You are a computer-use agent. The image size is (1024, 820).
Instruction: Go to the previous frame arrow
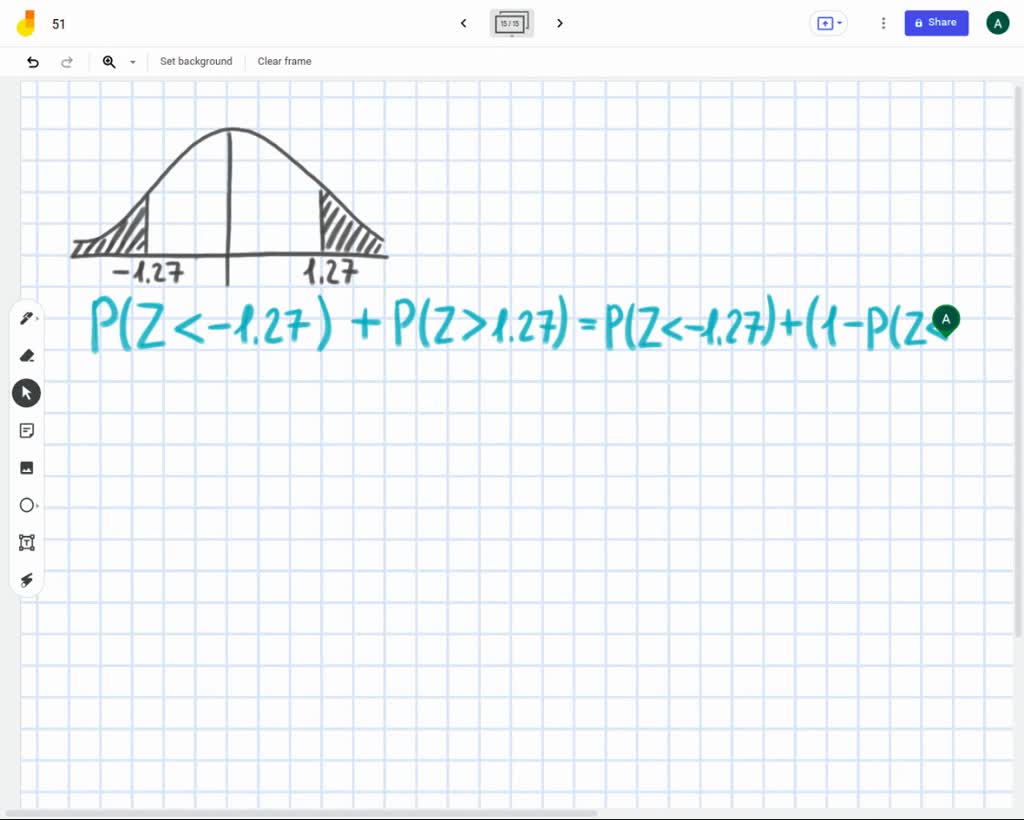(463, 23)
